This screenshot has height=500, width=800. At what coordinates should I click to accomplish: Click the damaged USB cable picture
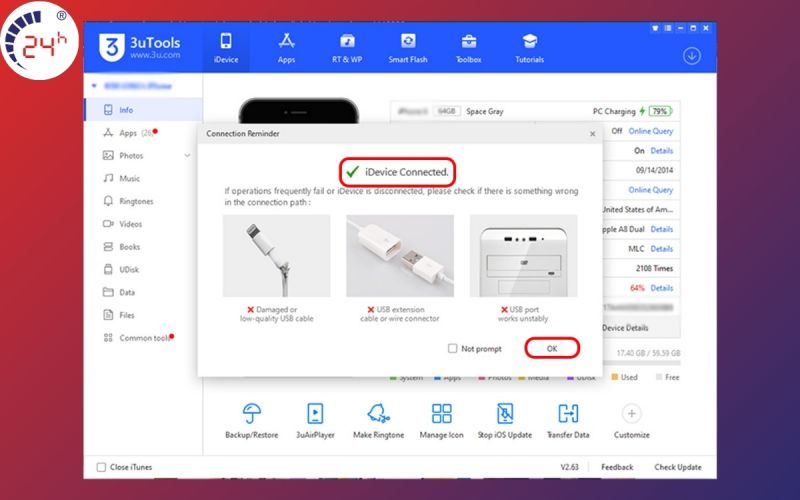coord(277,256)
